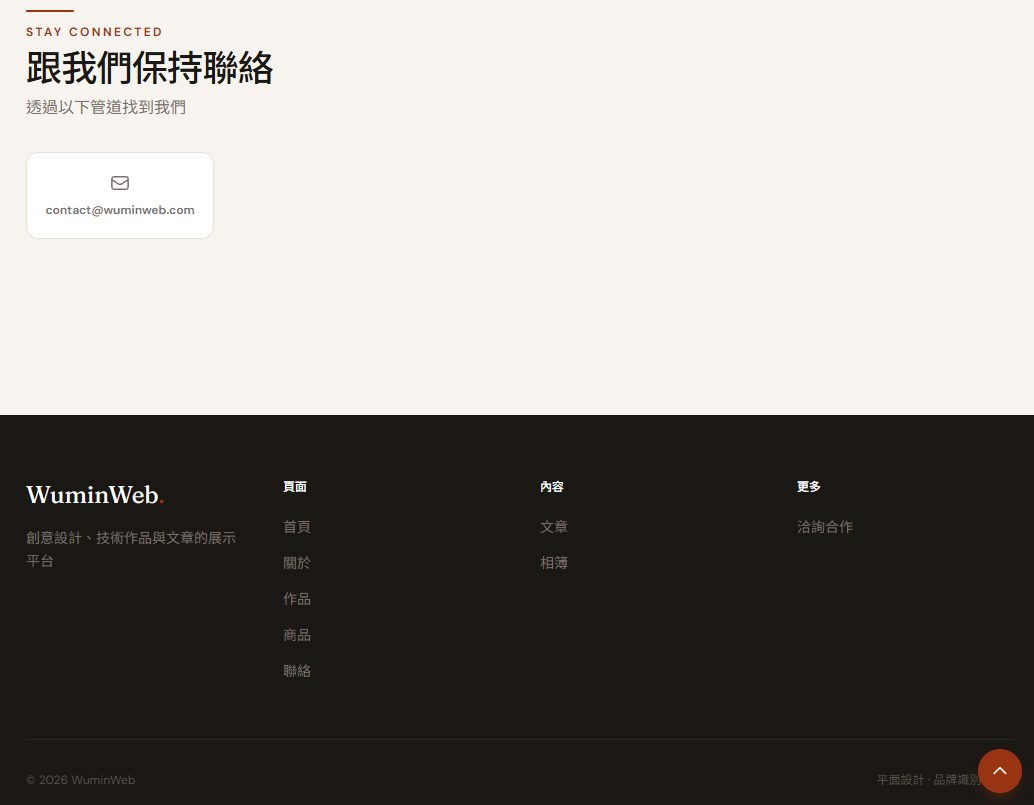Open the contact@wuminweb.com email link
Image resolution: width=1034 pixels, height=805 pixels.
coord(119,196)
